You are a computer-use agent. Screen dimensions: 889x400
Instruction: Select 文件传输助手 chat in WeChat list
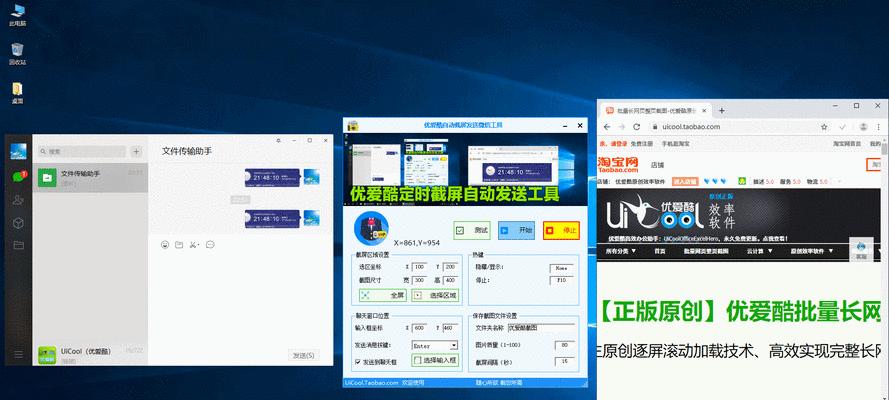90,178
